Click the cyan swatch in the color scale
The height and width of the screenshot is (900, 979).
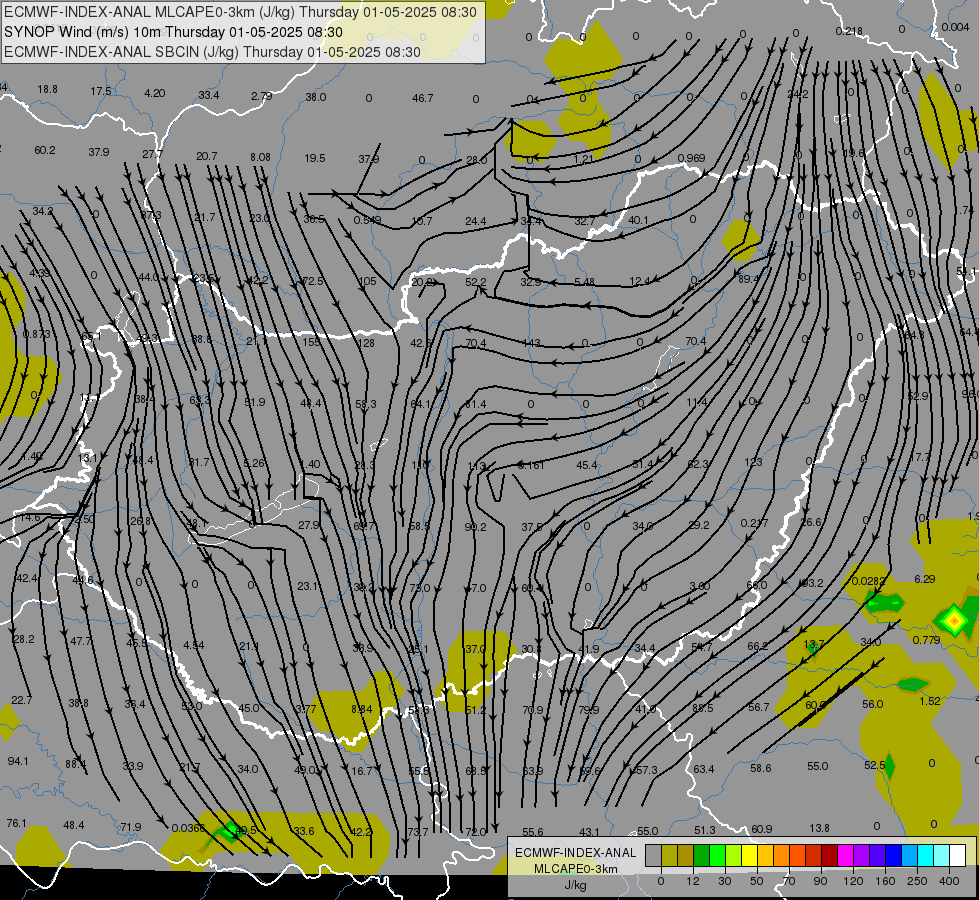pyautogui.click(x=925, y=856)
